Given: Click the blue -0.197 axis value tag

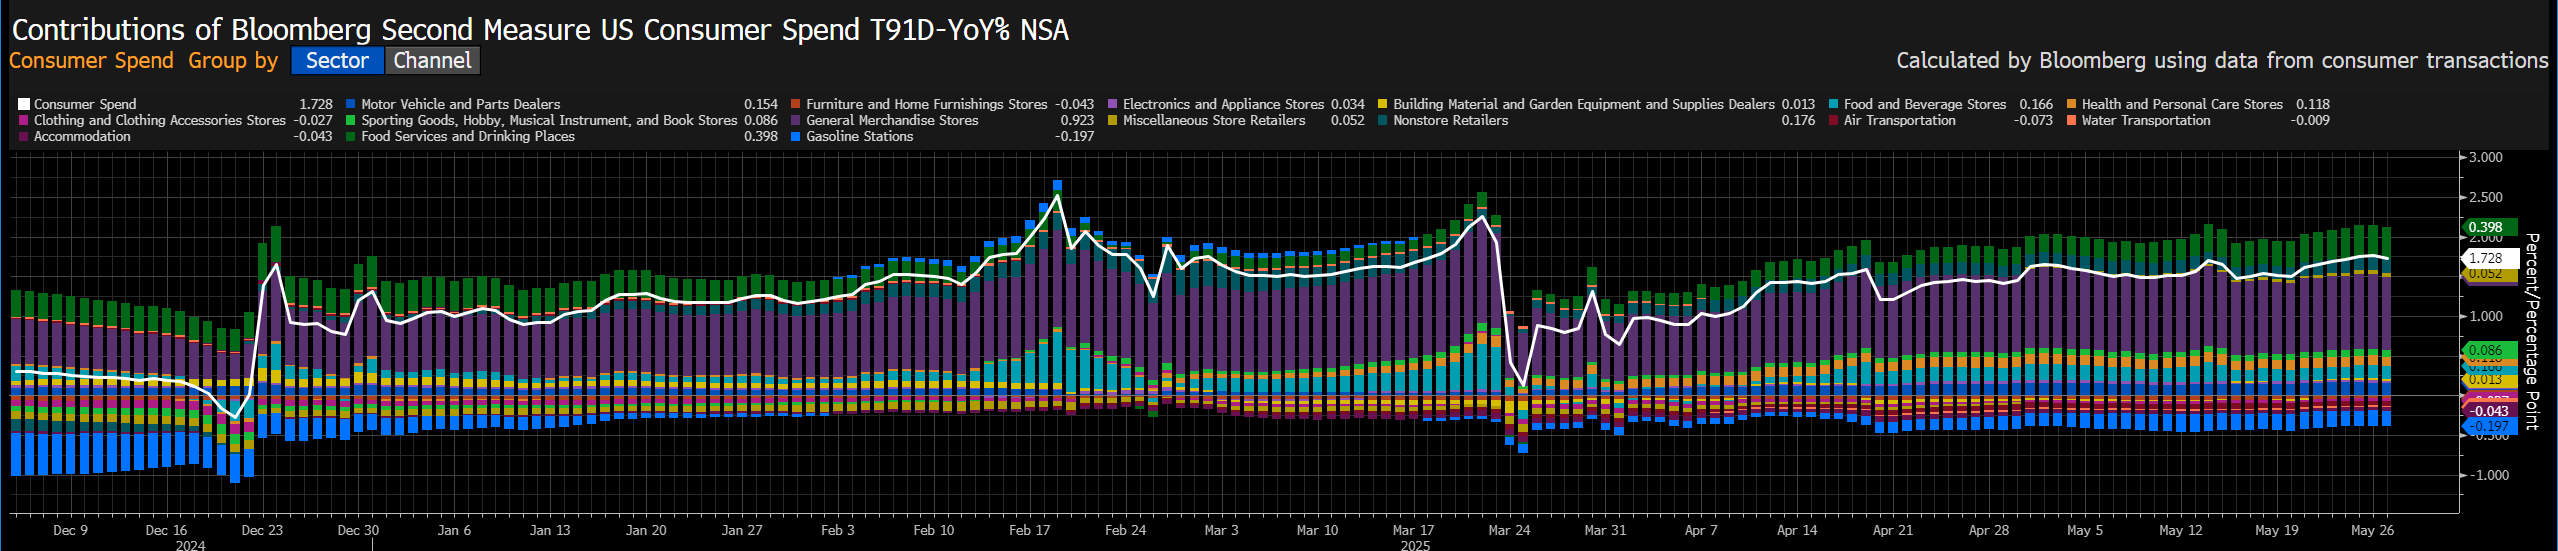Looking at the screenshot, I should tap(2489, 426).
